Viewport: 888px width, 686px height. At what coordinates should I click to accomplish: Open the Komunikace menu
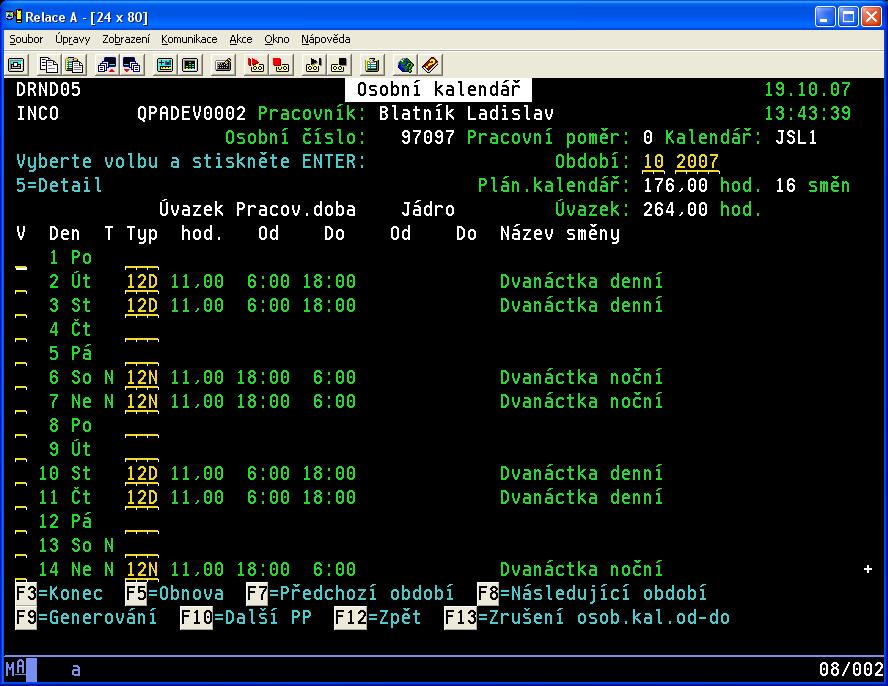point(189,39)
